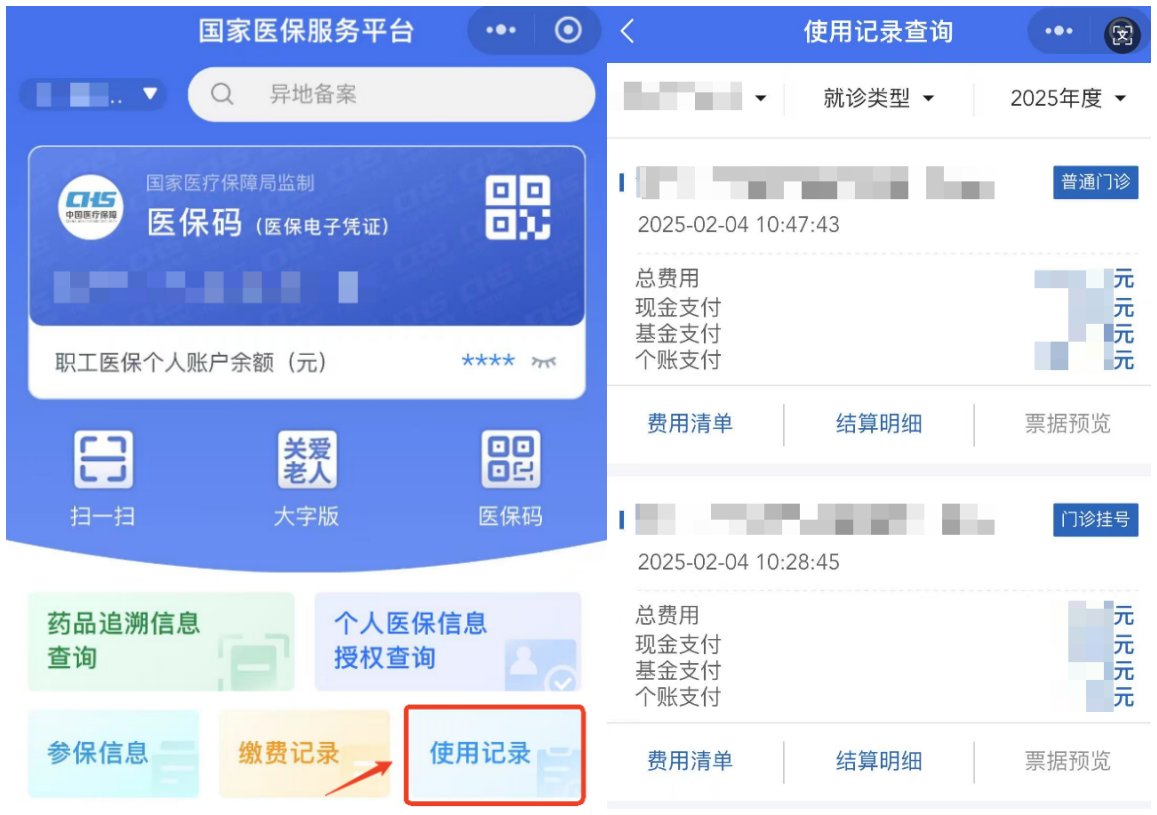Image resolution: width=1157 pixels, height=815 pixels.
Task: View 费用清单 of the 普通门诊 record
Action: coord(690,423)
